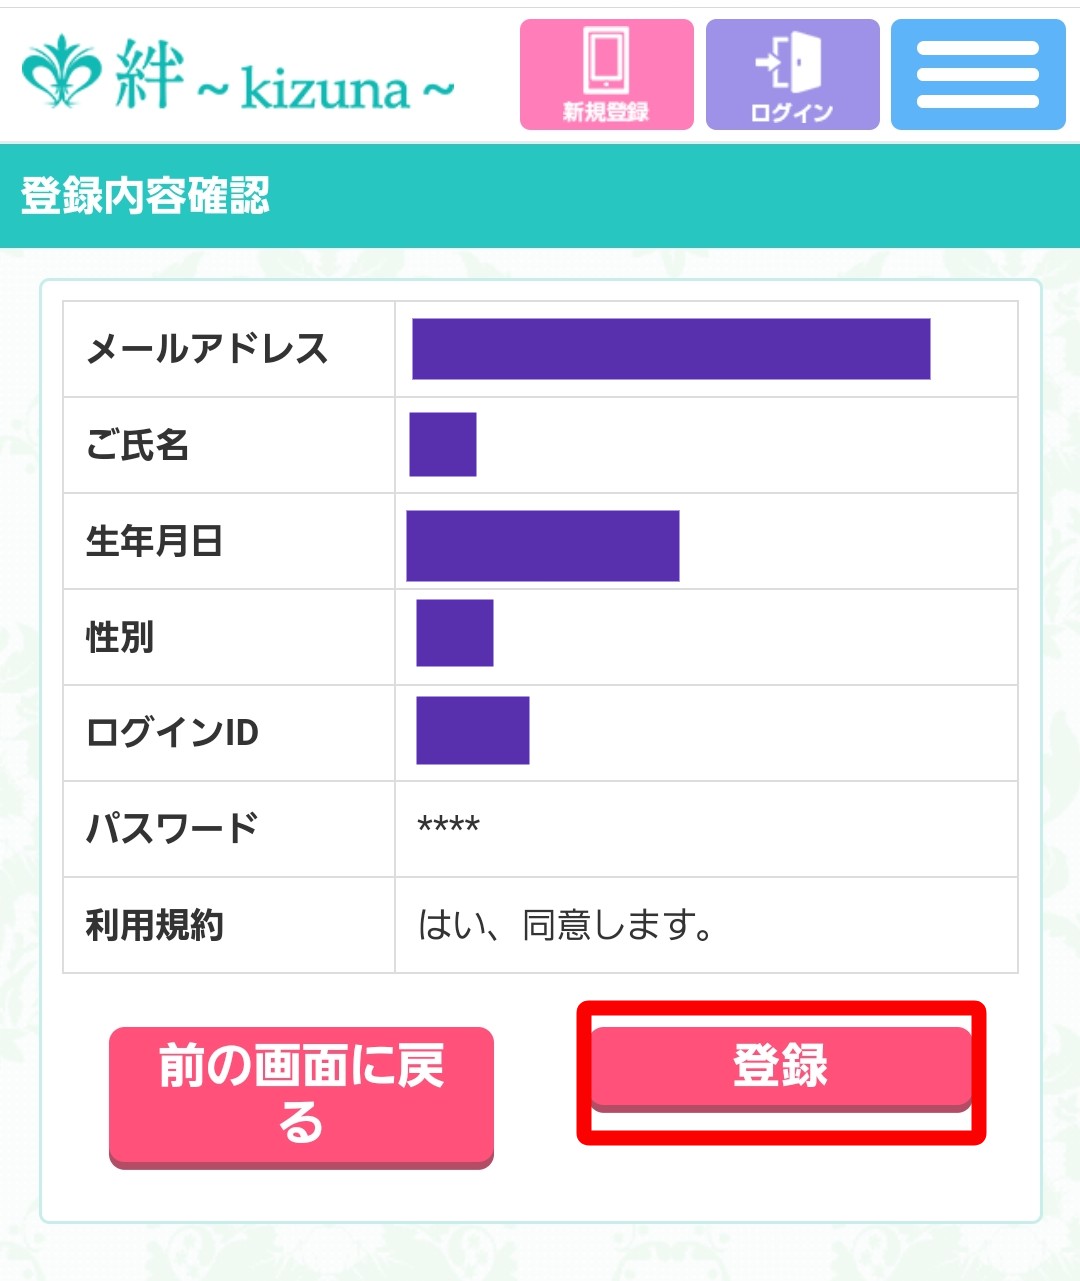Click the 登録内容確認 header bar
The image size is (1080, 1281).
point(540,196)
